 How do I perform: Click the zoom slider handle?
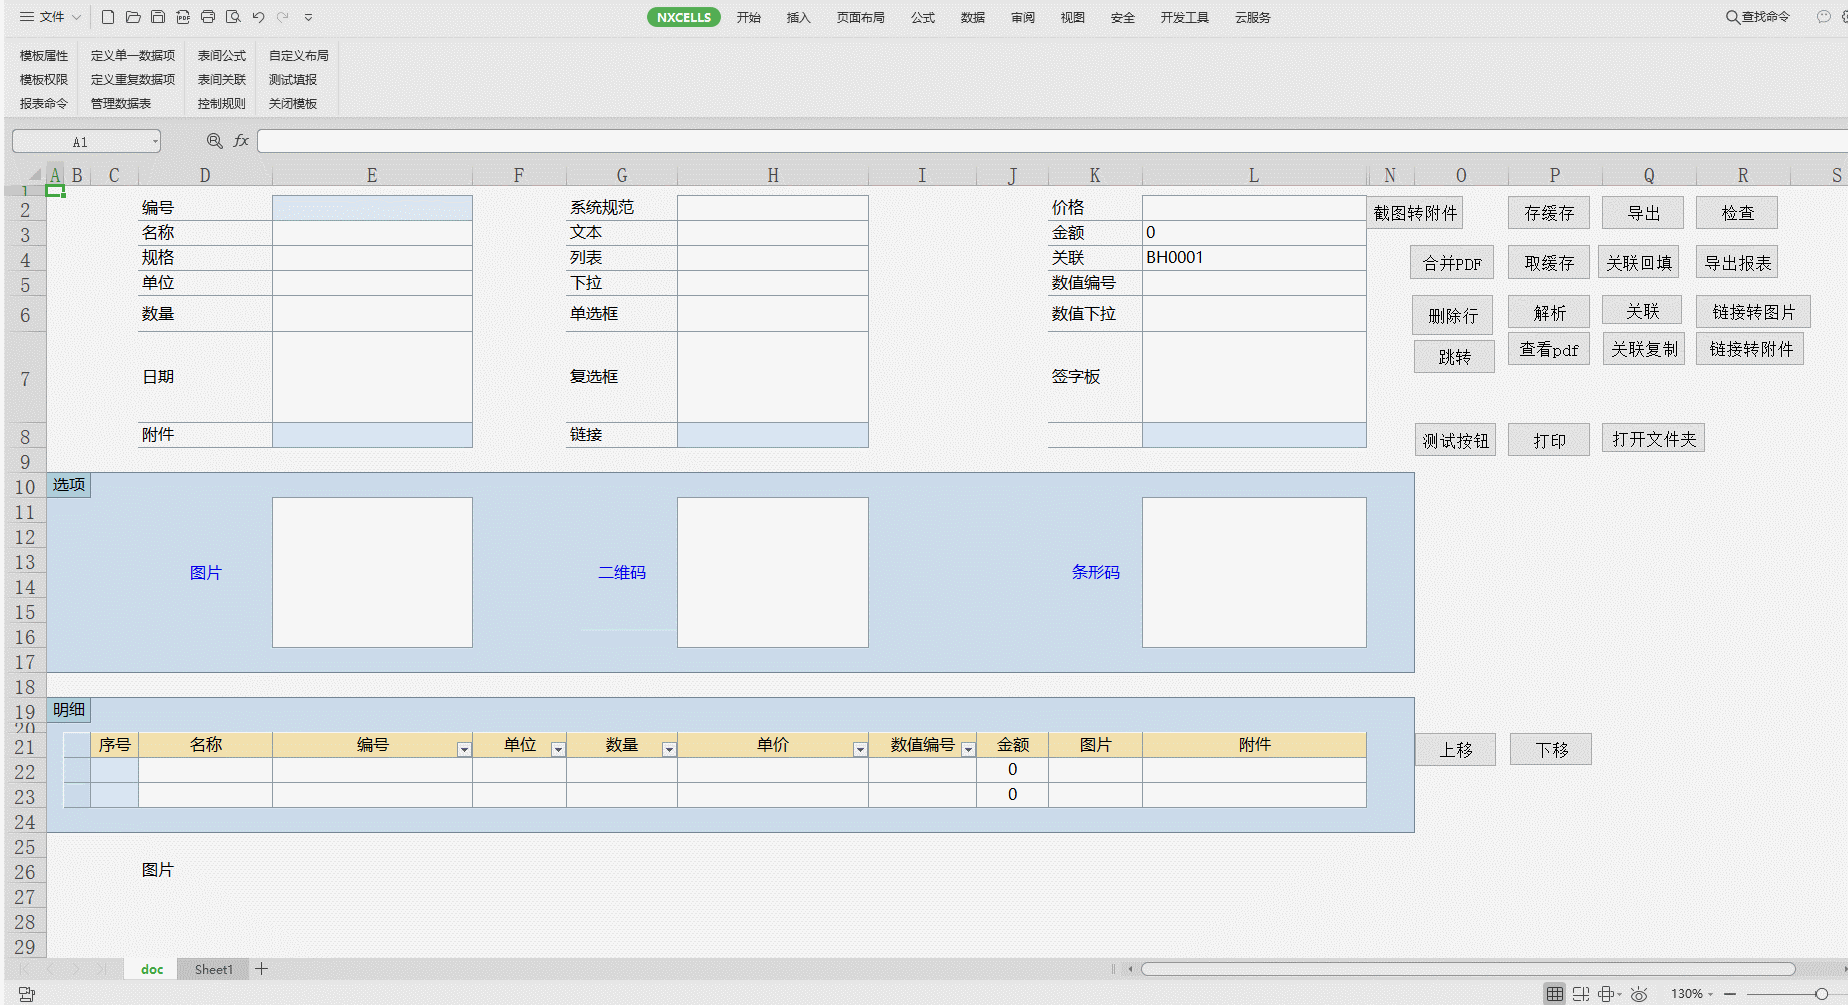1821,994
